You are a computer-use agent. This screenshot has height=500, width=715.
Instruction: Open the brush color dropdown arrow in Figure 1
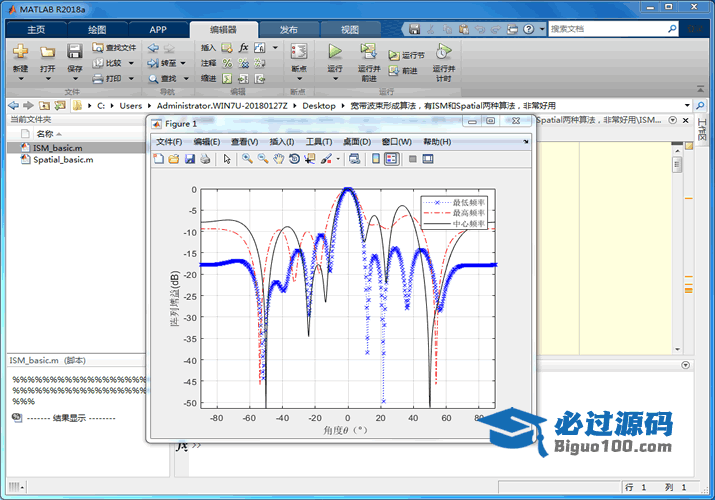[338, 159]
